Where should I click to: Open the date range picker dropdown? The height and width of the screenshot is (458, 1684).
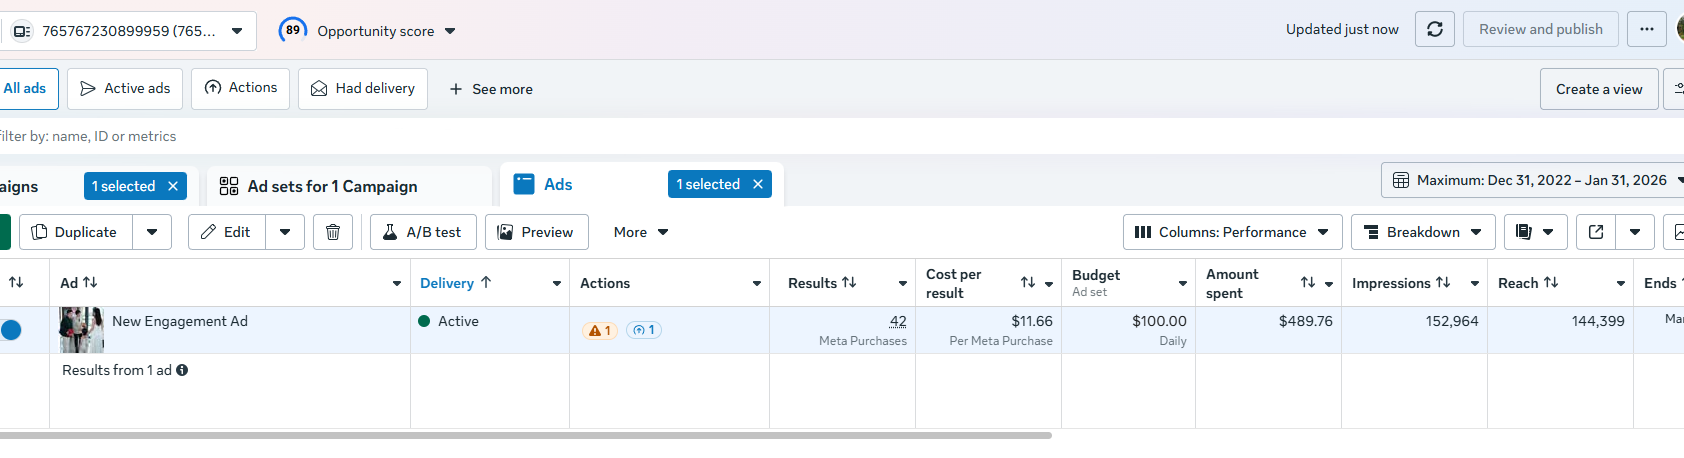pyautogui.click(x=1533, y=180)
